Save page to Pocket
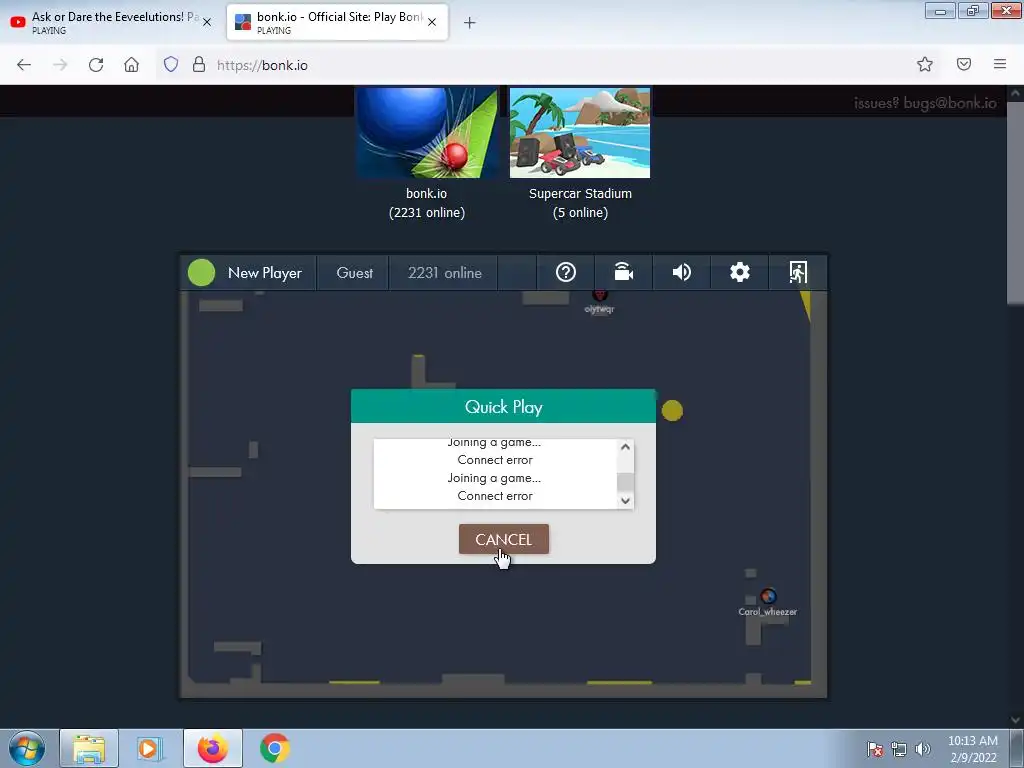This screenshot has height=768, width=1024. click(x=963, y=64)
